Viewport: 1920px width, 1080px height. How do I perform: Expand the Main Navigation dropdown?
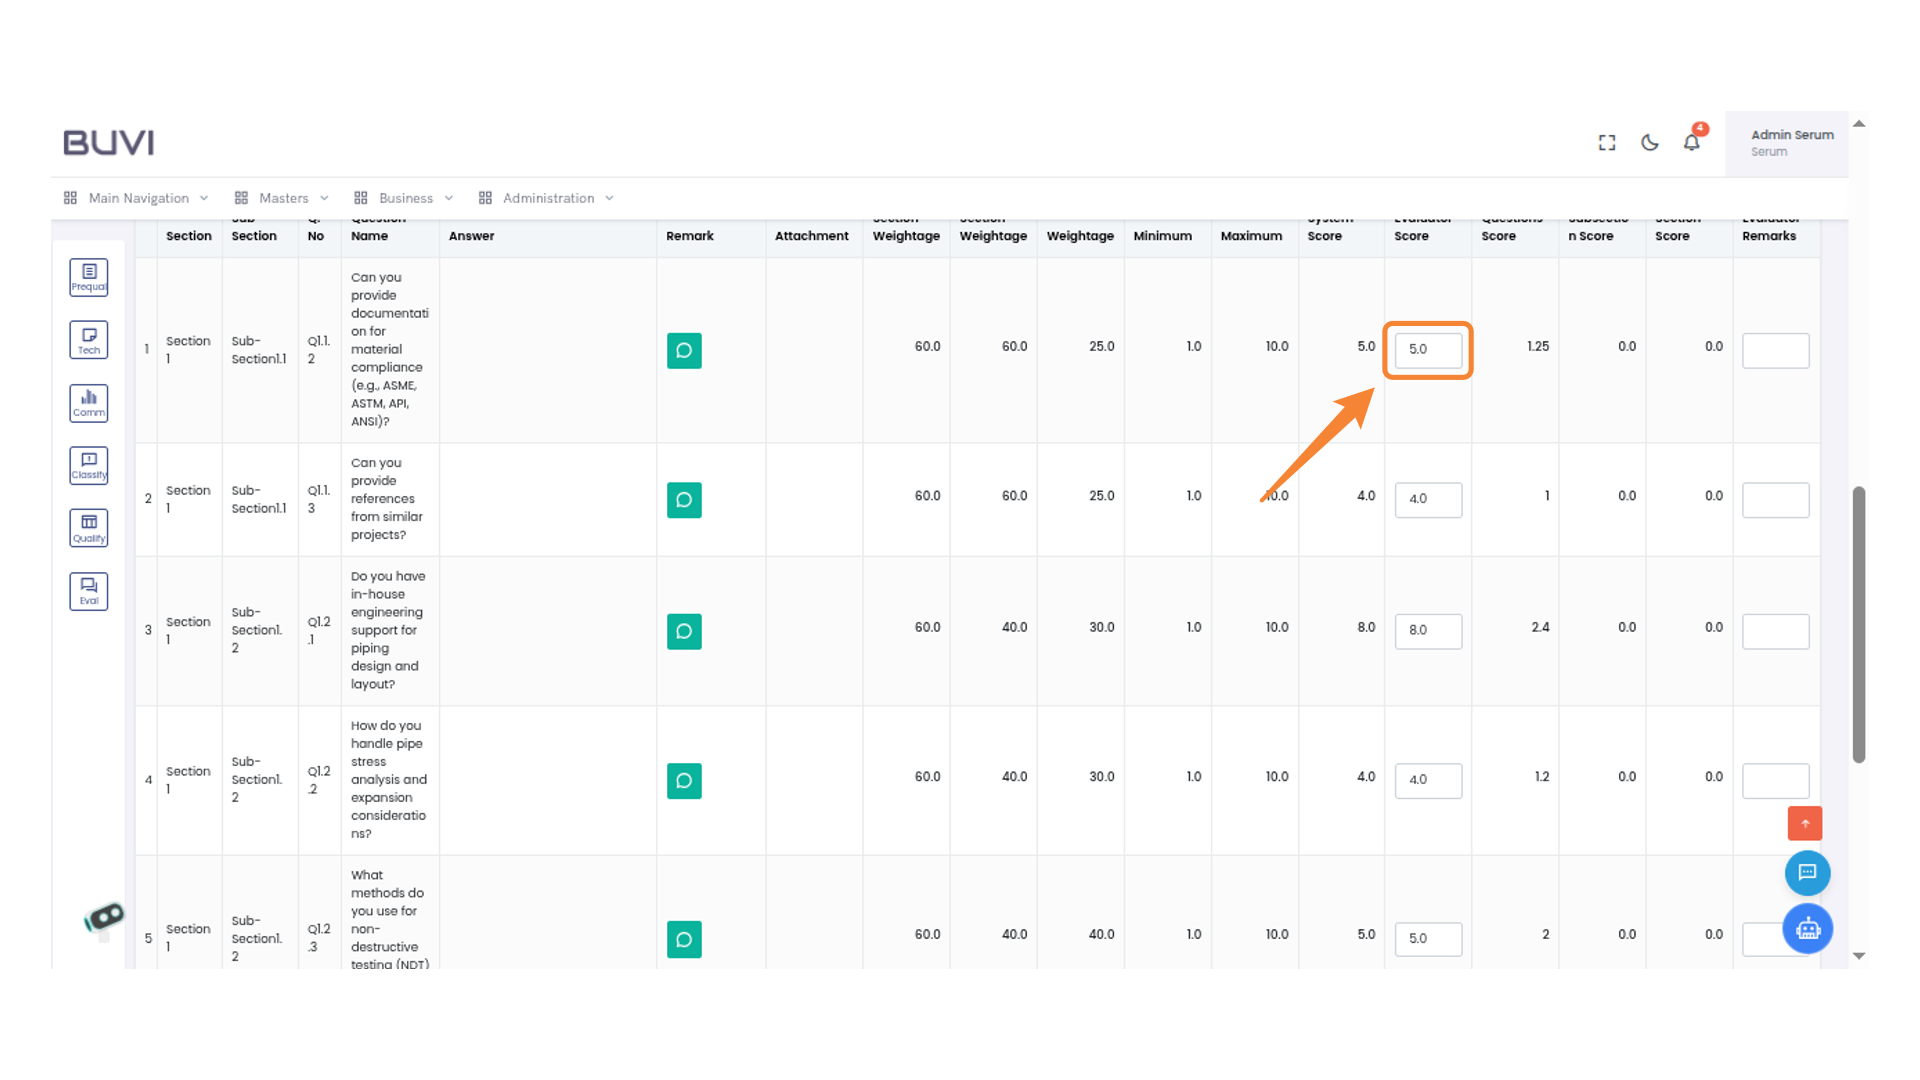click(x=137, y=198)
